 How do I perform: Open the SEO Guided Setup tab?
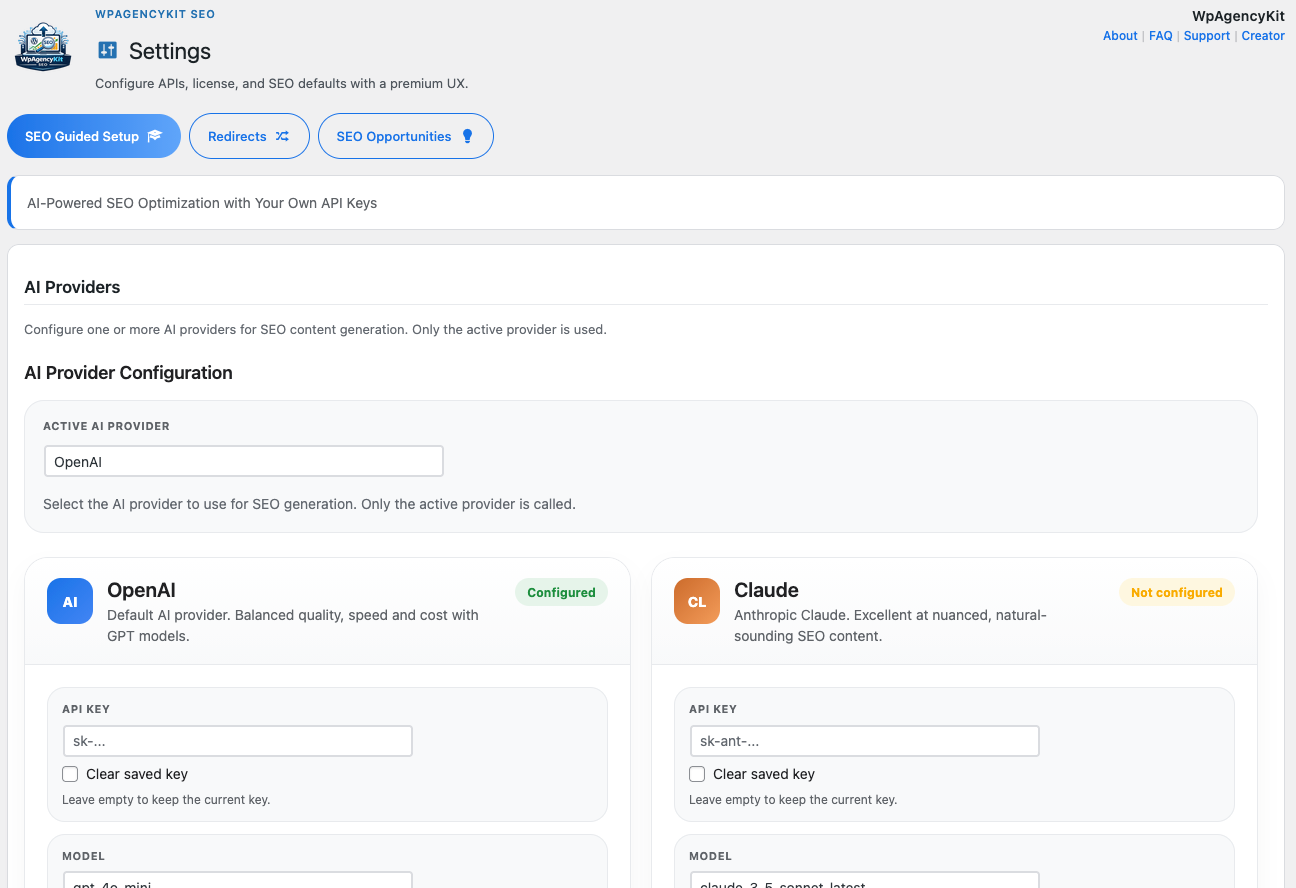(x=94, y=136)
